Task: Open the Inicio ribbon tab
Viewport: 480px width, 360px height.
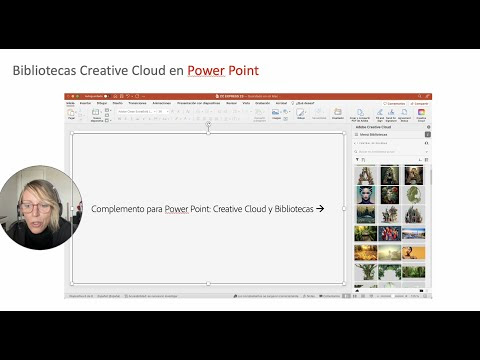Action: coord(70,103)
